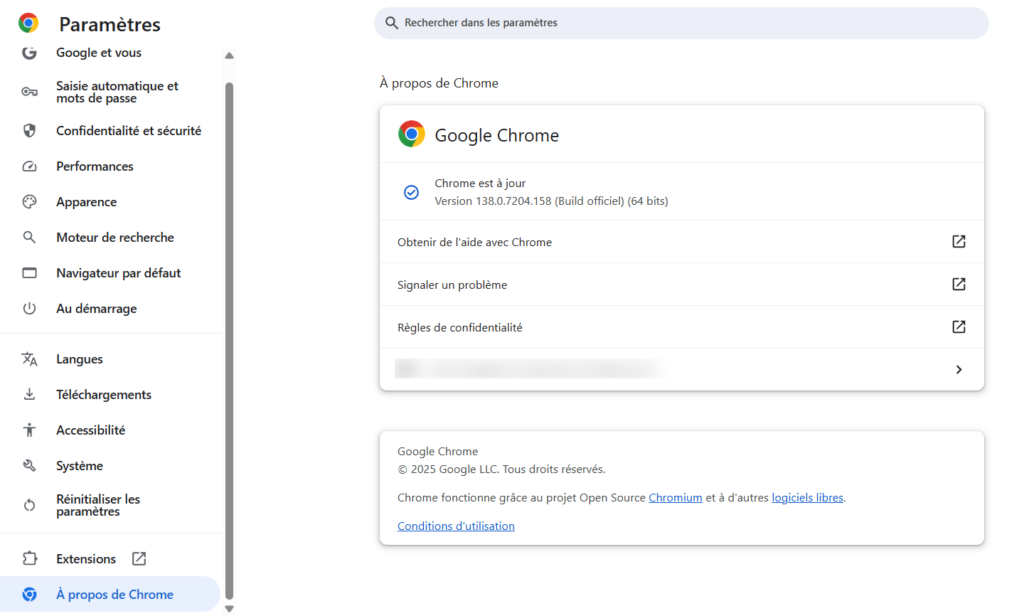This screenshot has width=1024, height=616.
Task: Click the blue checkmark update status icon
Action: point(411,192)
